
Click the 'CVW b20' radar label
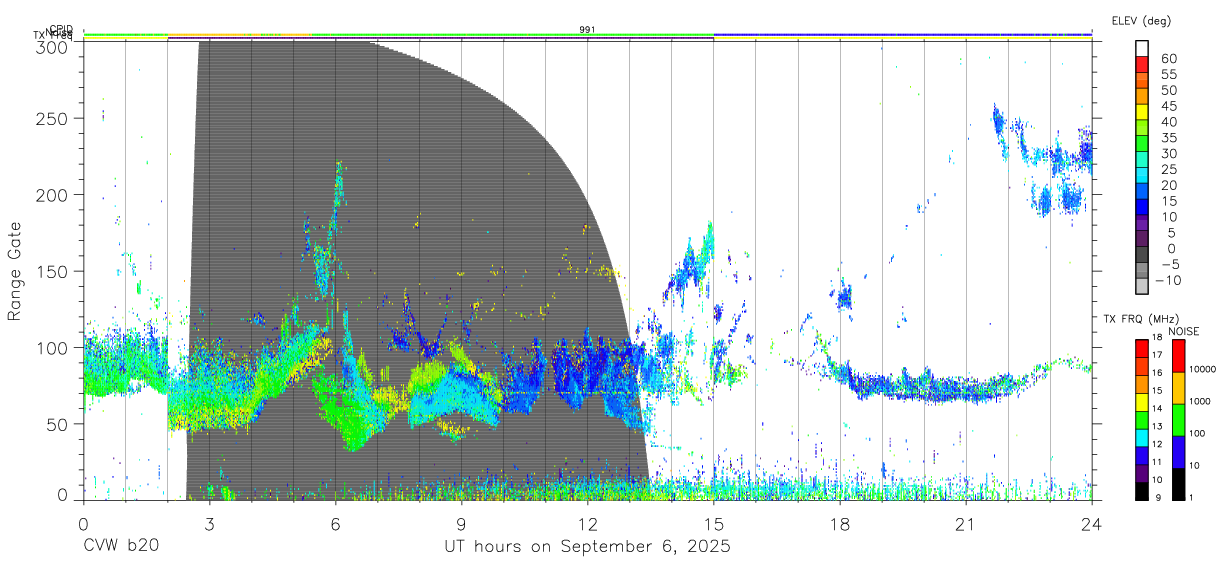[120, 547]
